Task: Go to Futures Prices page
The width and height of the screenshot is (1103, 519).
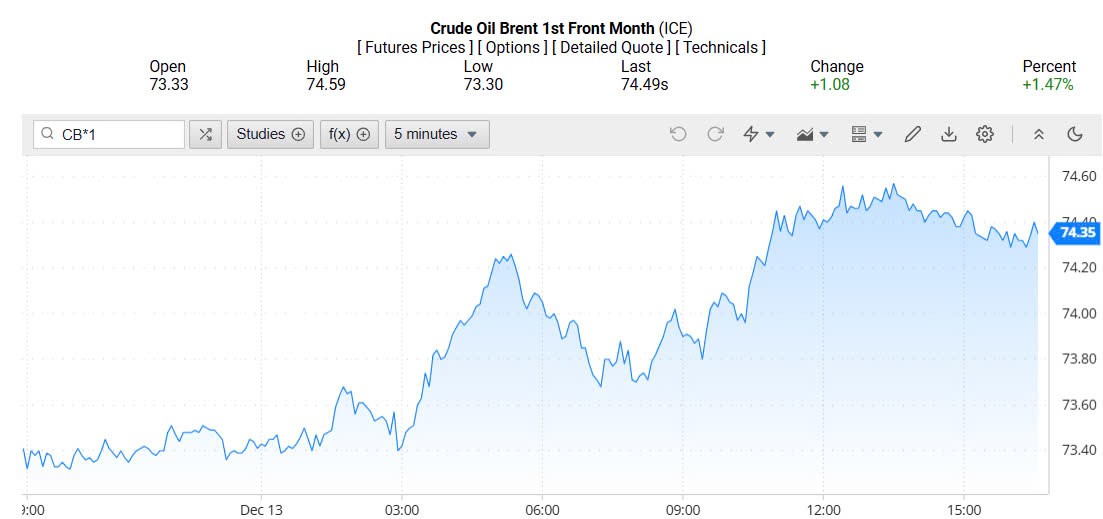Action: [x=414, y=47]
